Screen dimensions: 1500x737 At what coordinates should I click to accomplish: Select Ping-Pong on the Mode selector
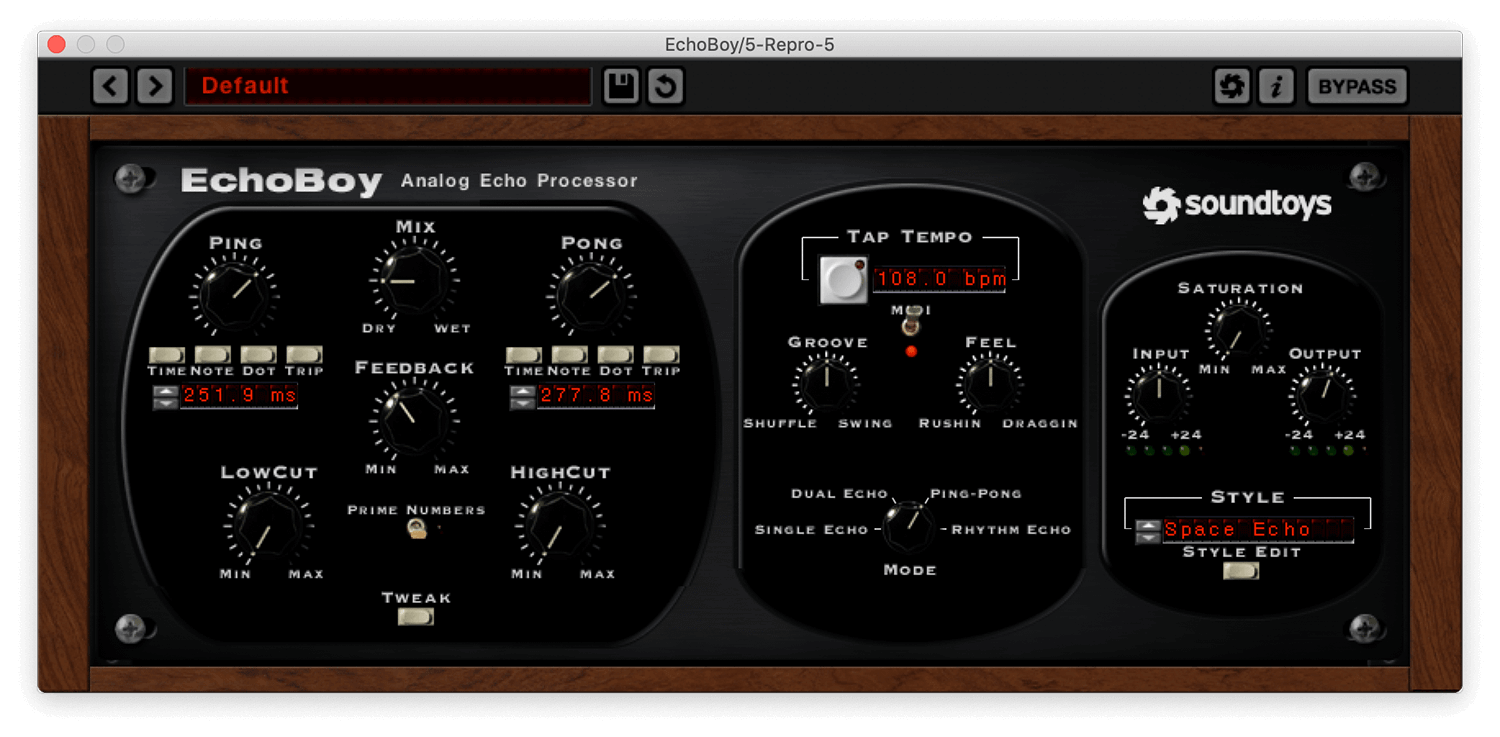point(975,494)
